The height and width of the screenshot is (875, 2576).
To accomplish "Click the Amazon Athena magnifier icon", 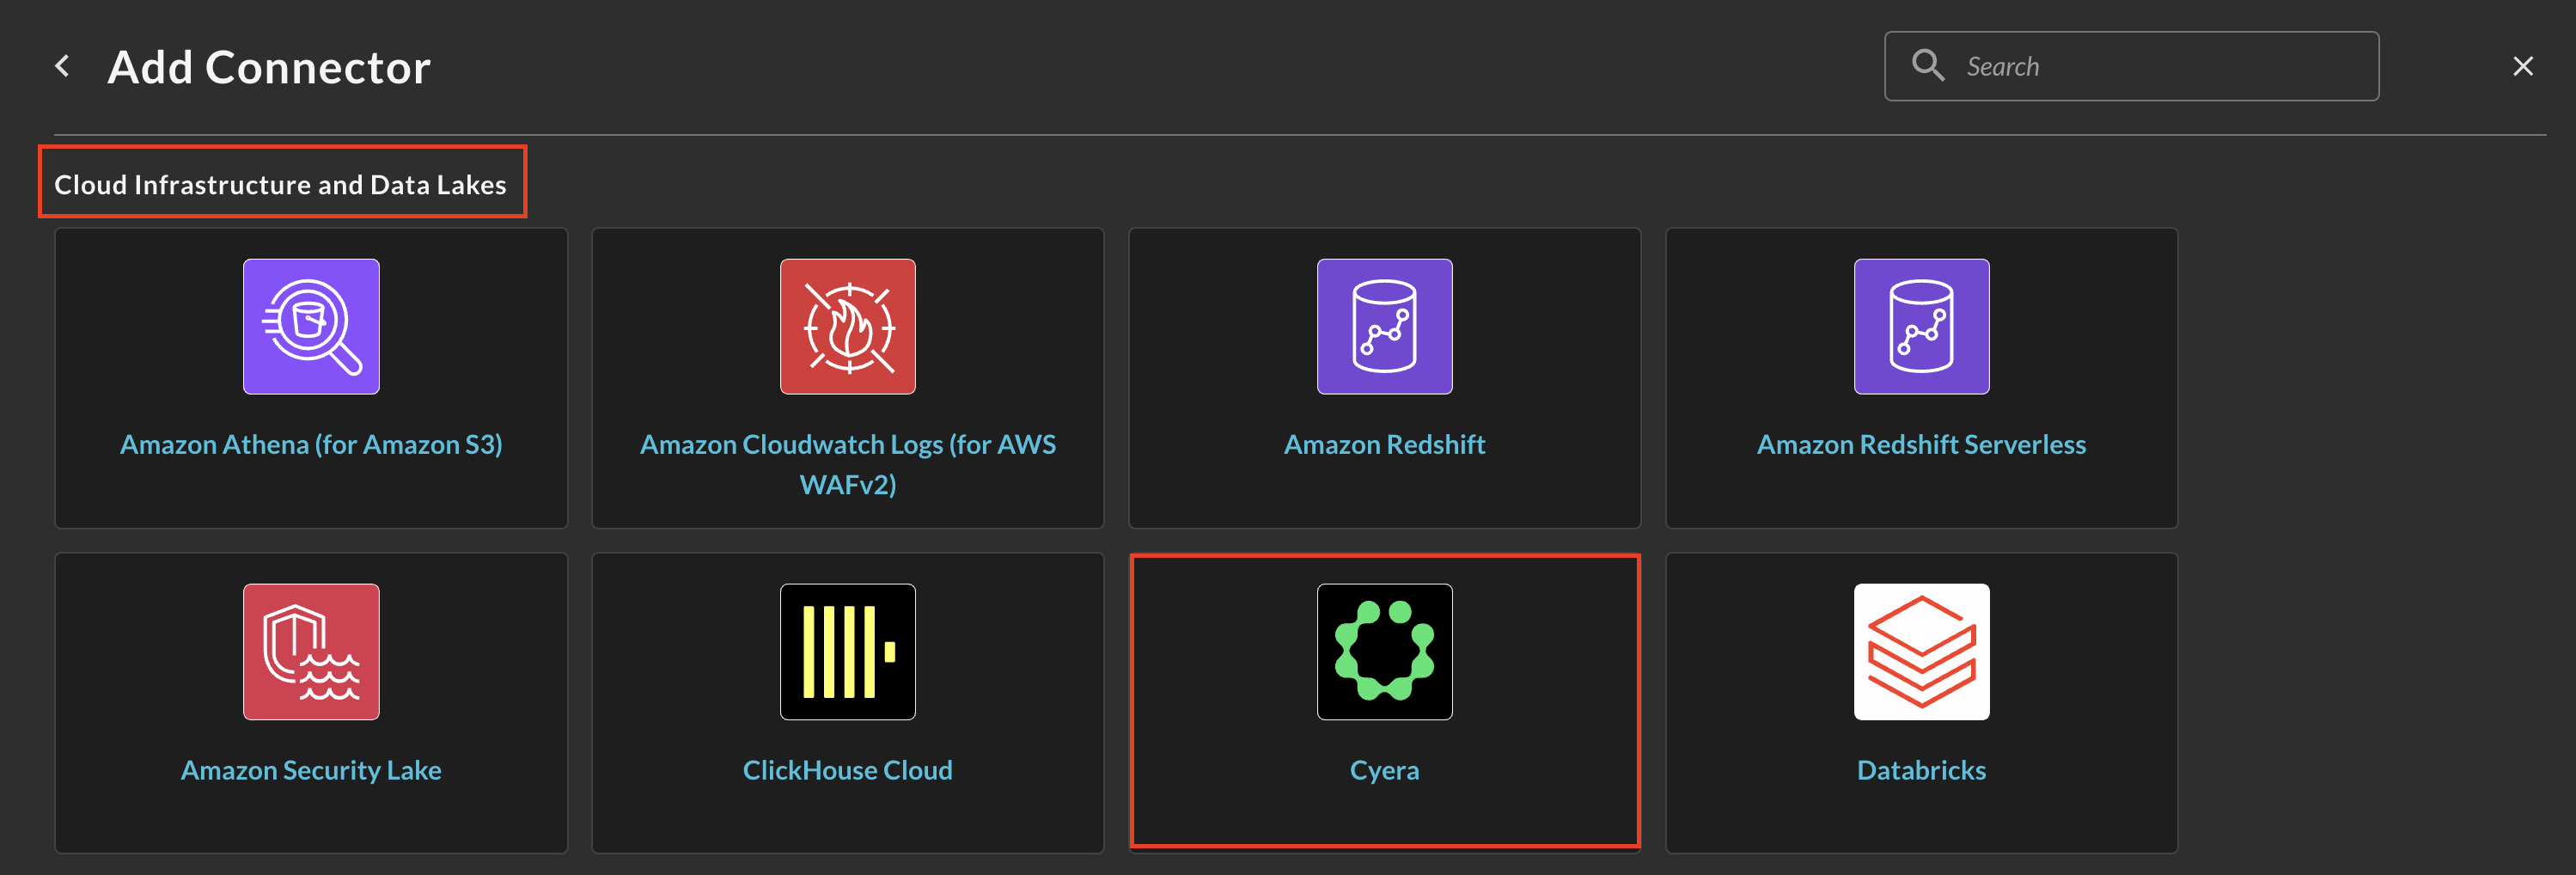I will pyautogui.click(x=311, y=326).
